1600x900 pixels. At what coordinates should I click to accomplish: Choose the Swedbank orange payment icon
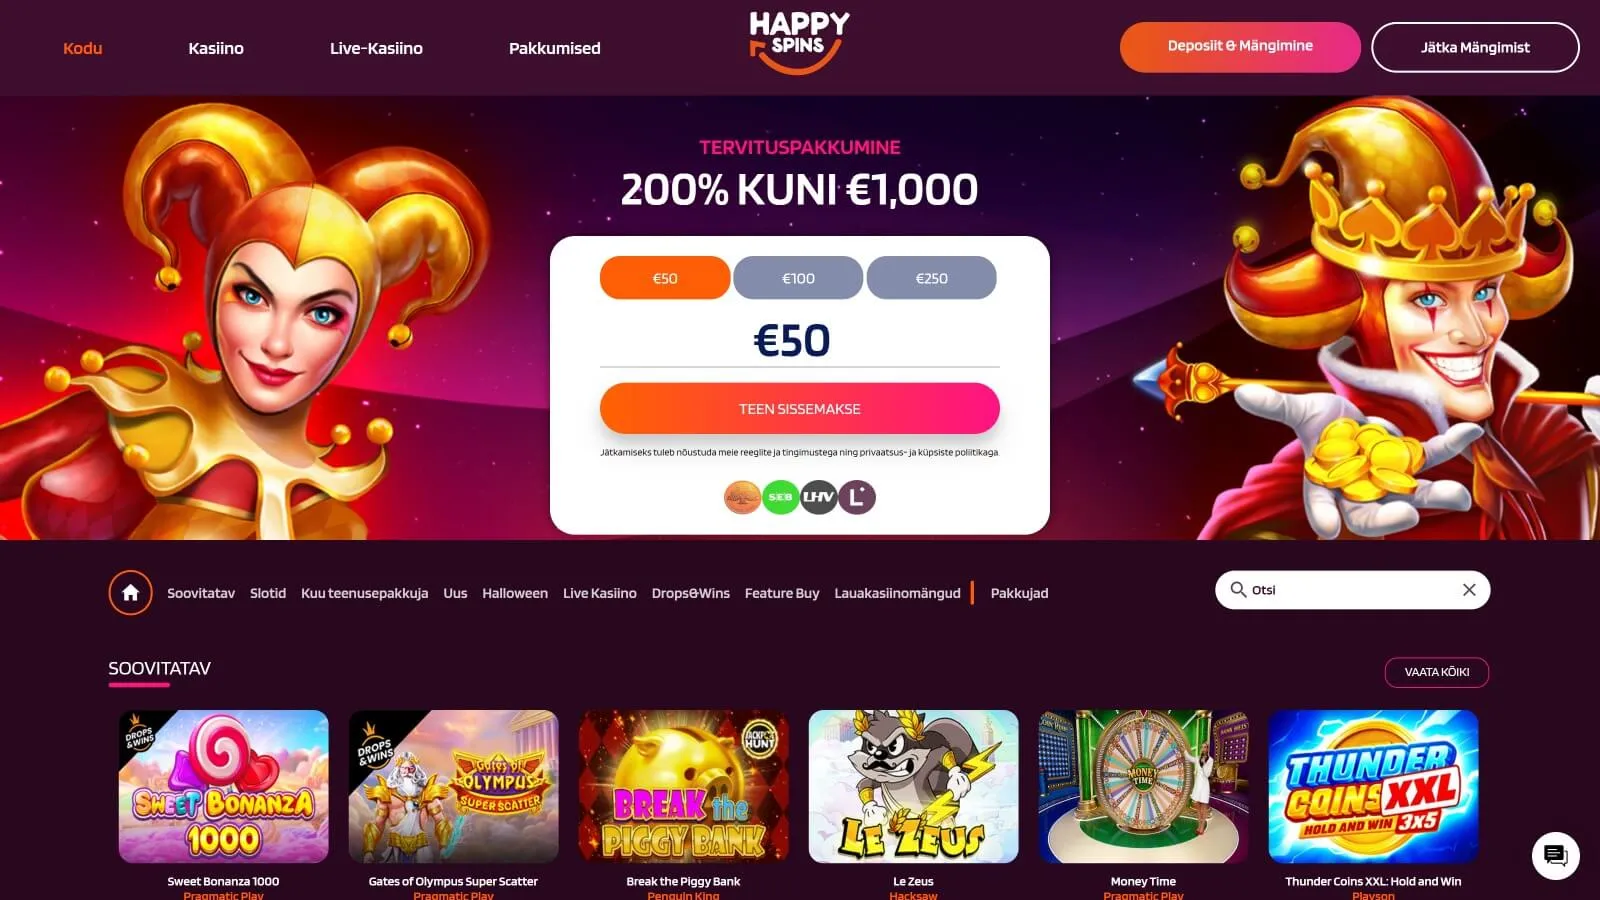pos(742,497)
